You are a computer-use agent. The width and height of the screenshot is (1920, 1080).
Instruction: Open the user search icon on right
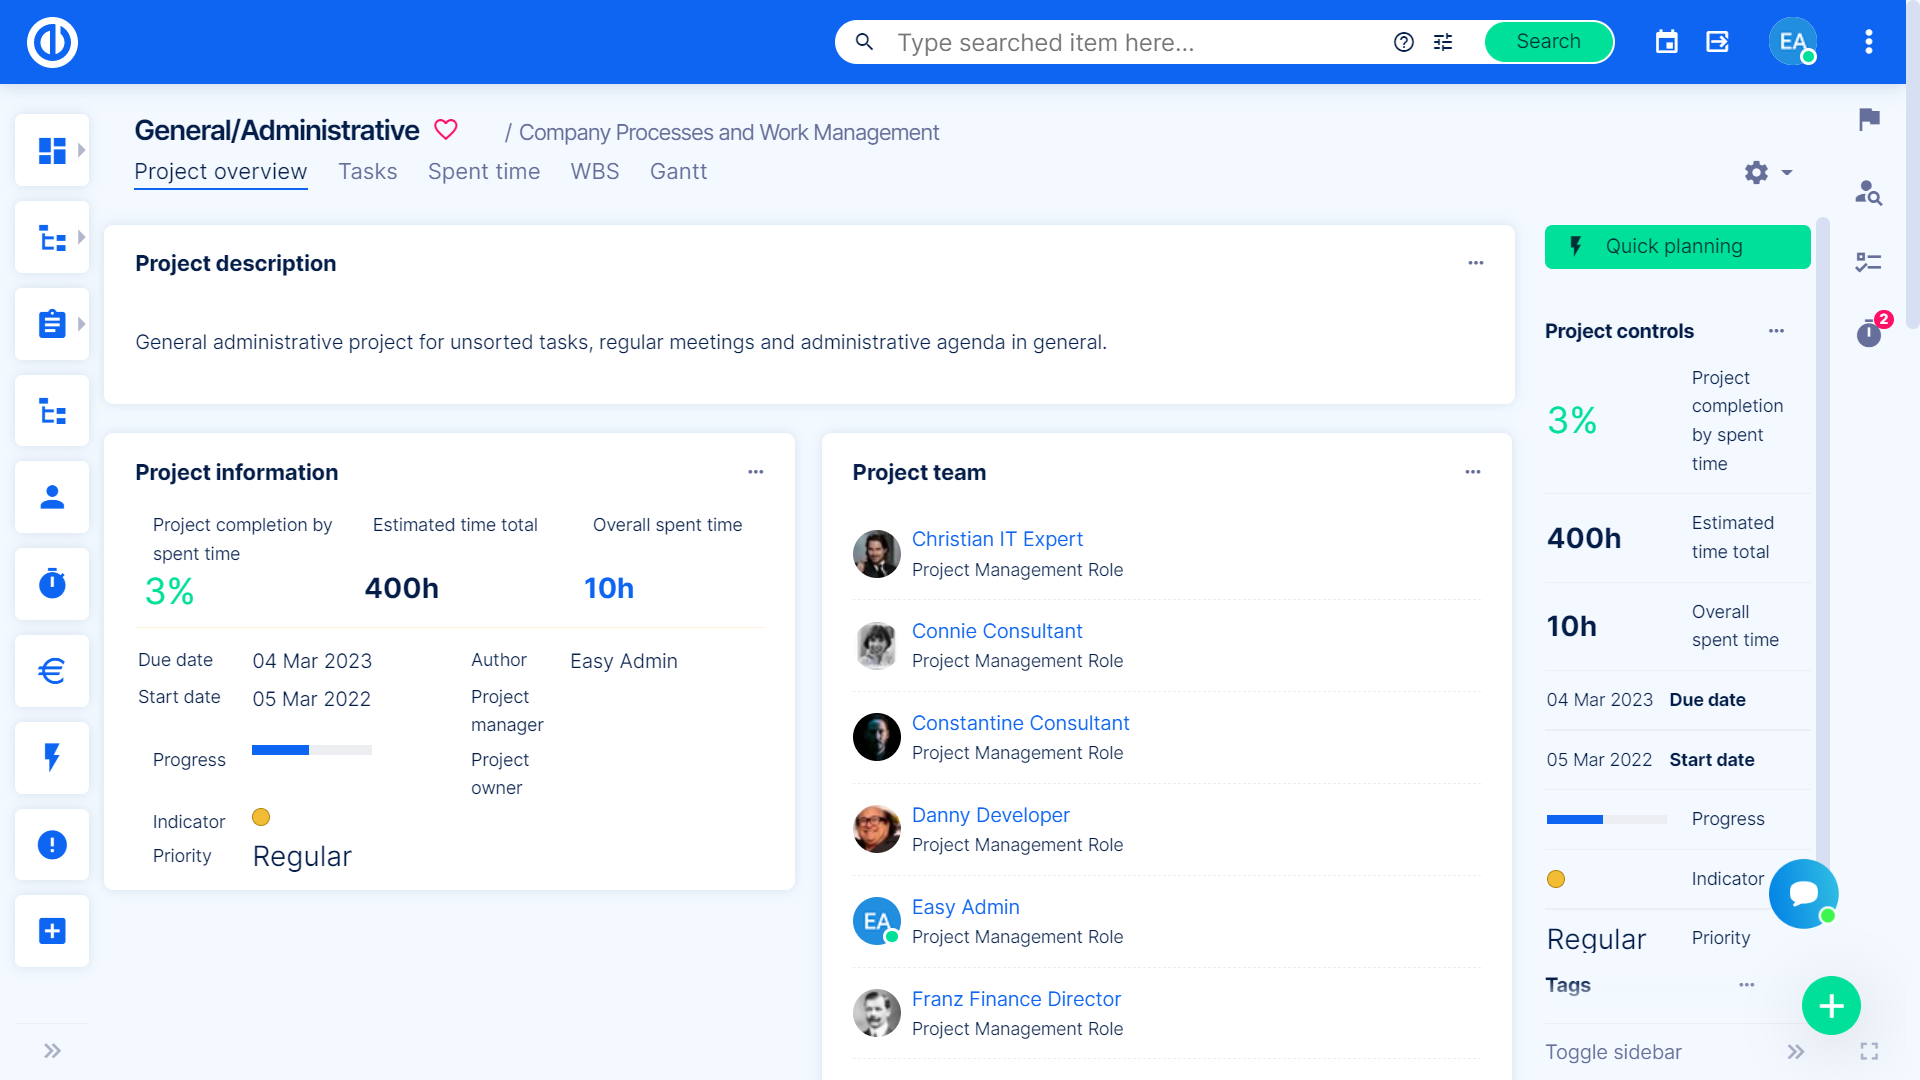1868,192
